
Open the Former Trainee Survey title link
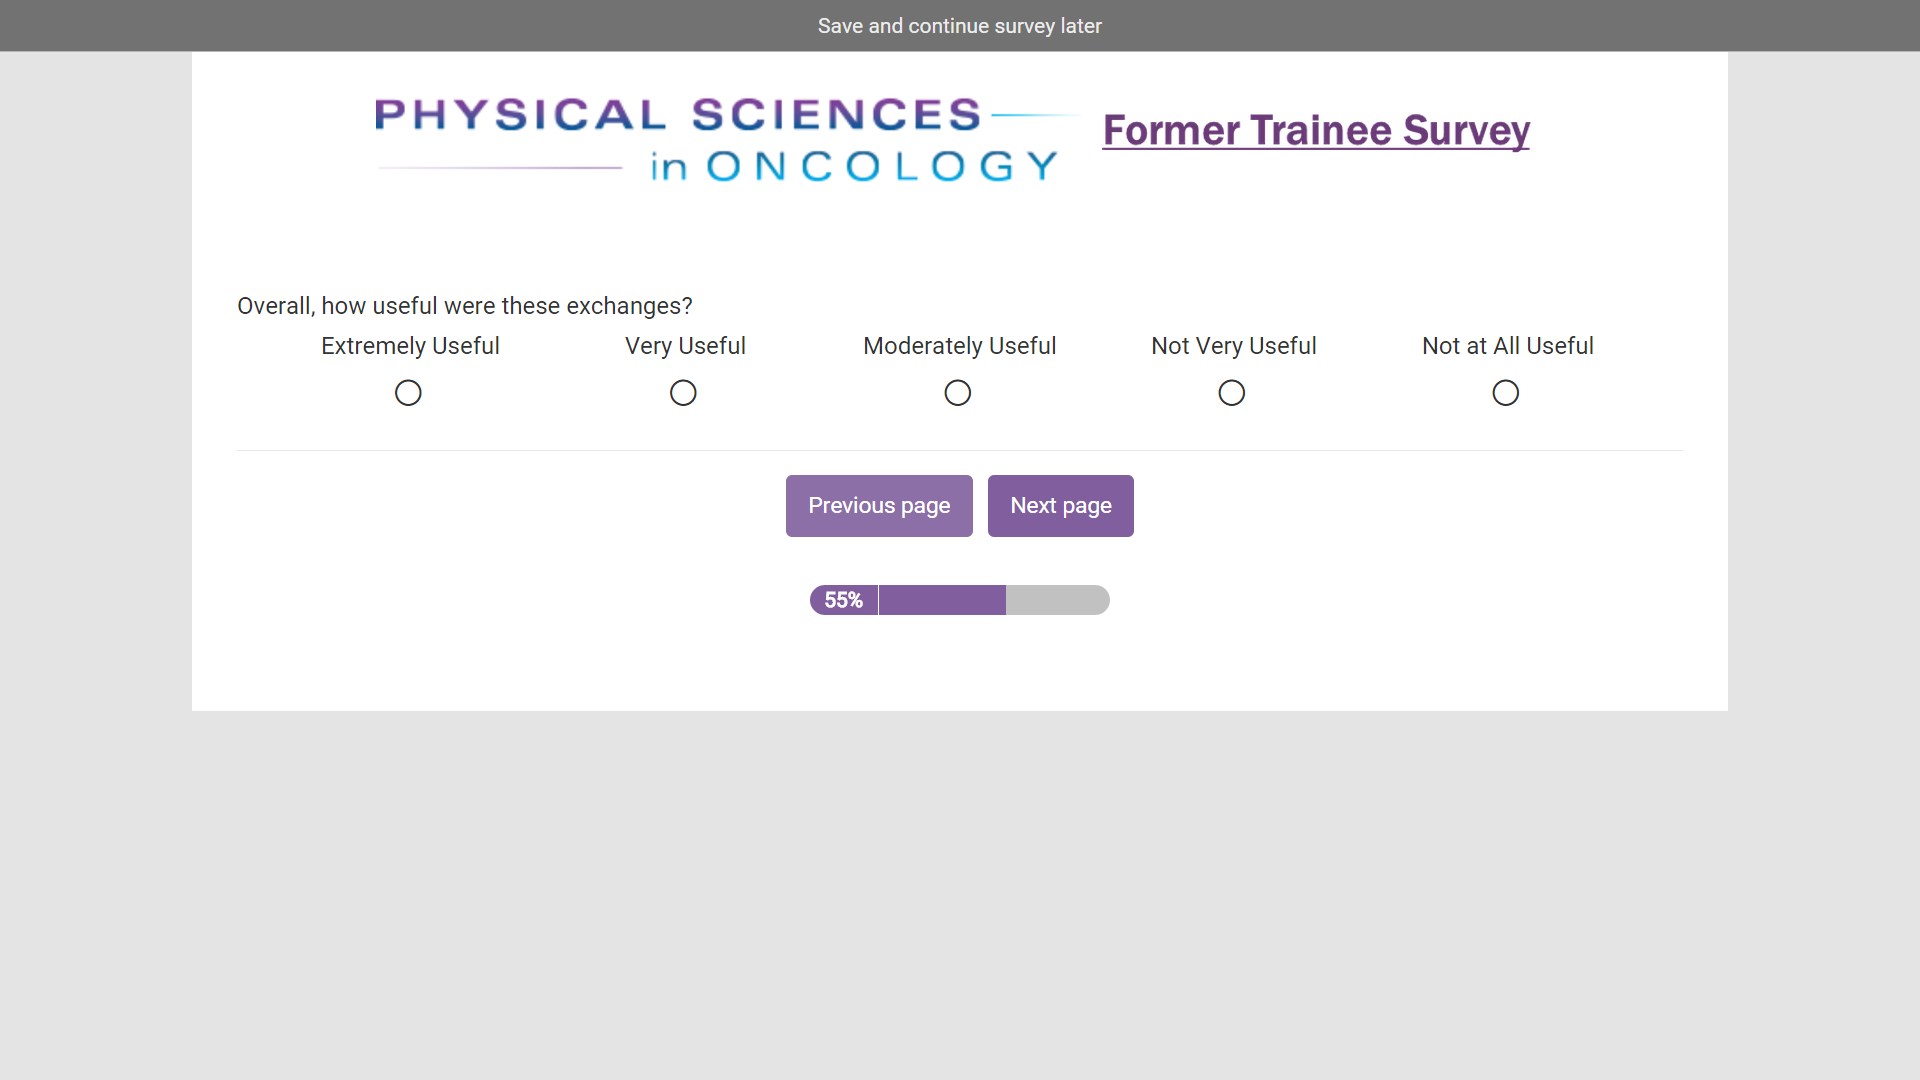point(1316,131)
